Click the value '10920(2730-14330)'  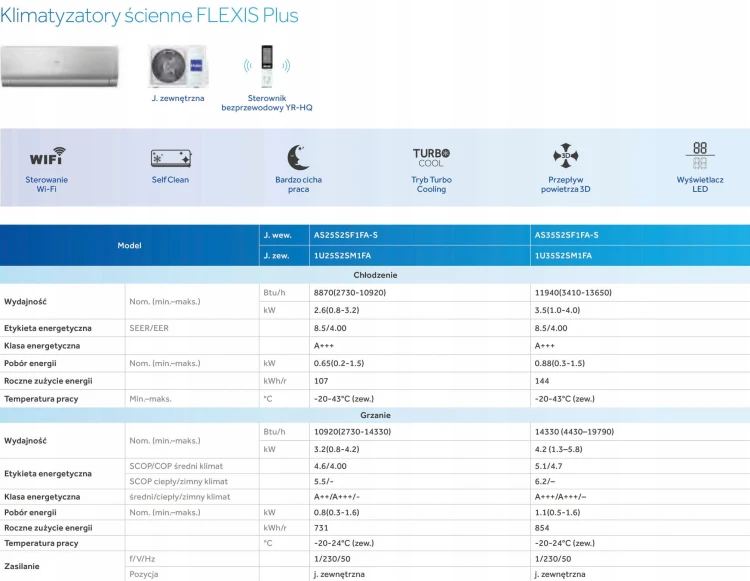[x=353, y=432]
